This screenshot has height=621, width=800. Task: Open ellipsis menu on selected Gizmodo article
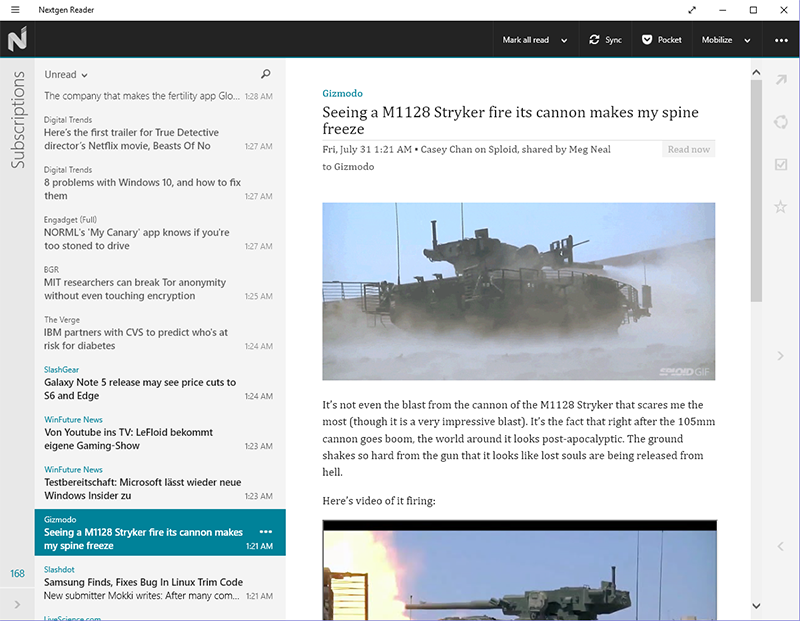(266, 531)
